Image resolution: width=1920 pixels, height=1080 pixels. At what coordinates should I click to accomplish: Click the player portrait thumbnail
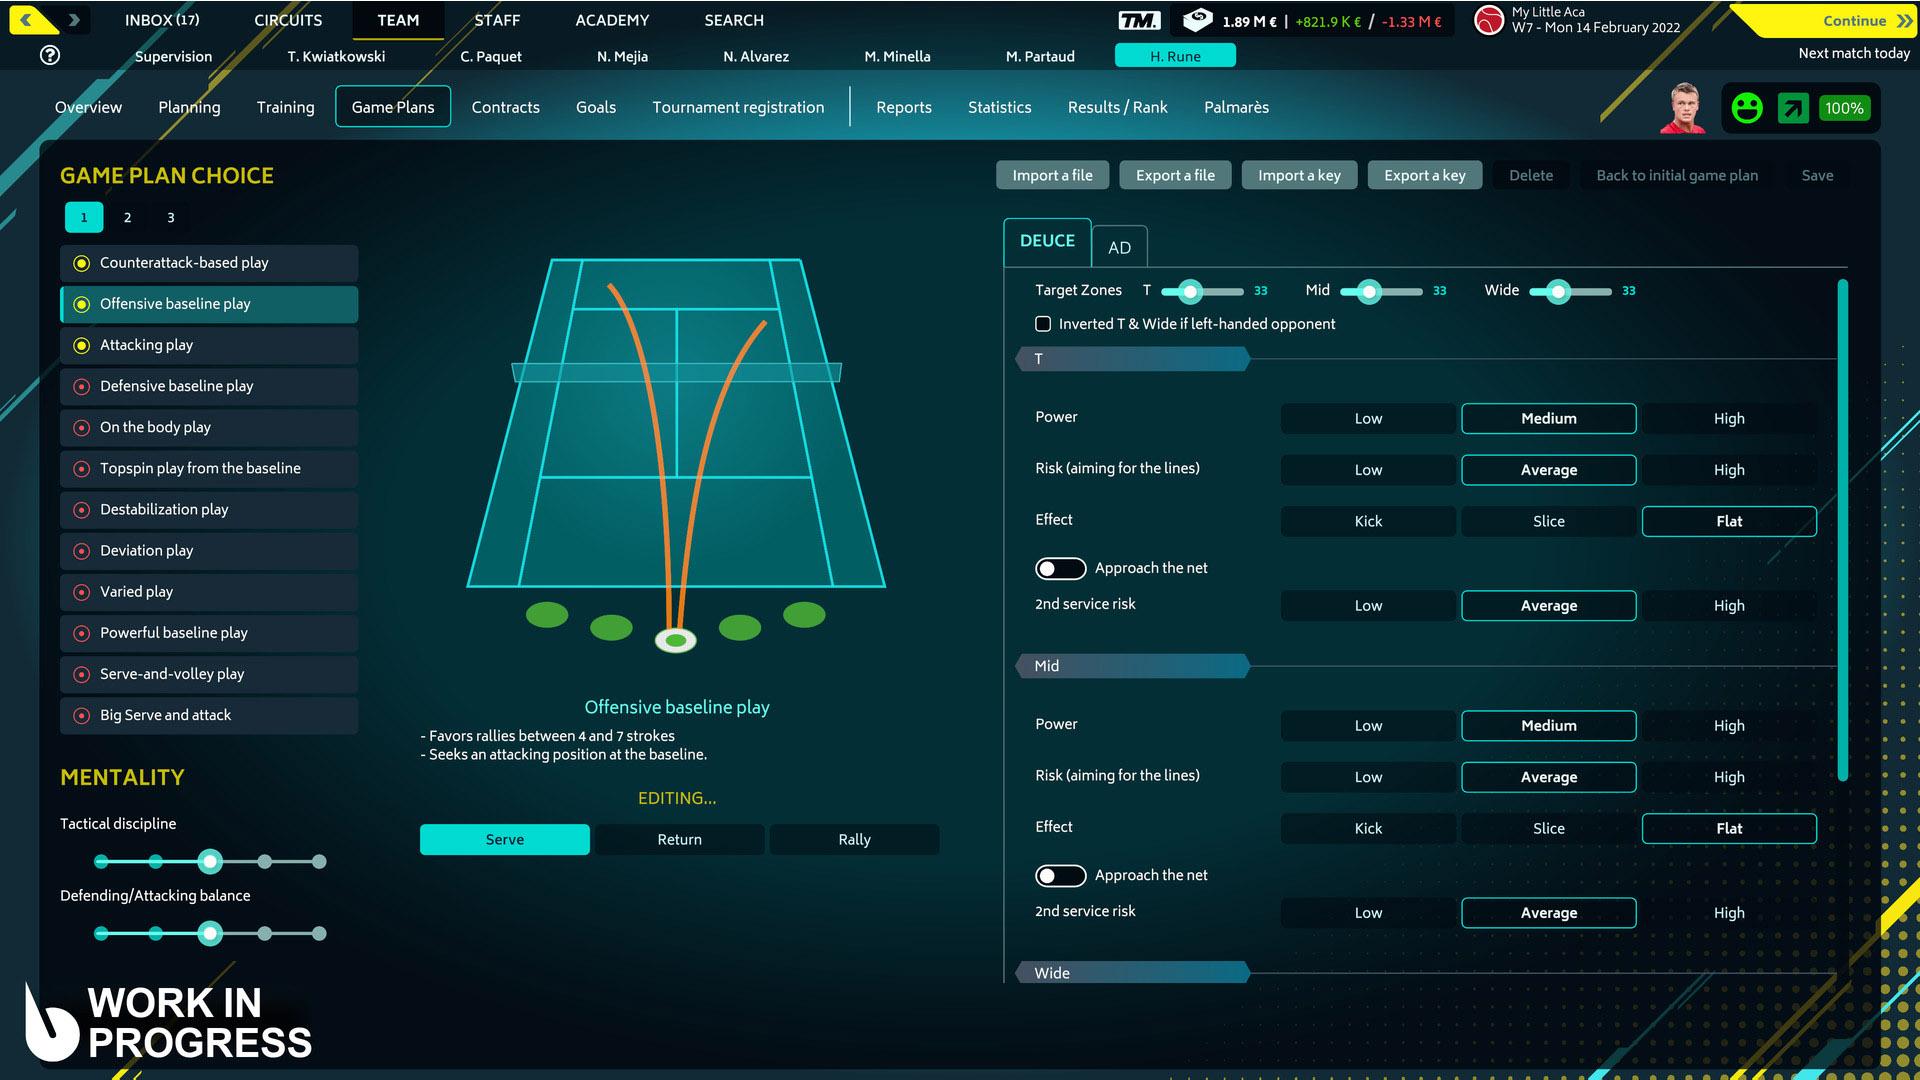(x=1683, y=108)
